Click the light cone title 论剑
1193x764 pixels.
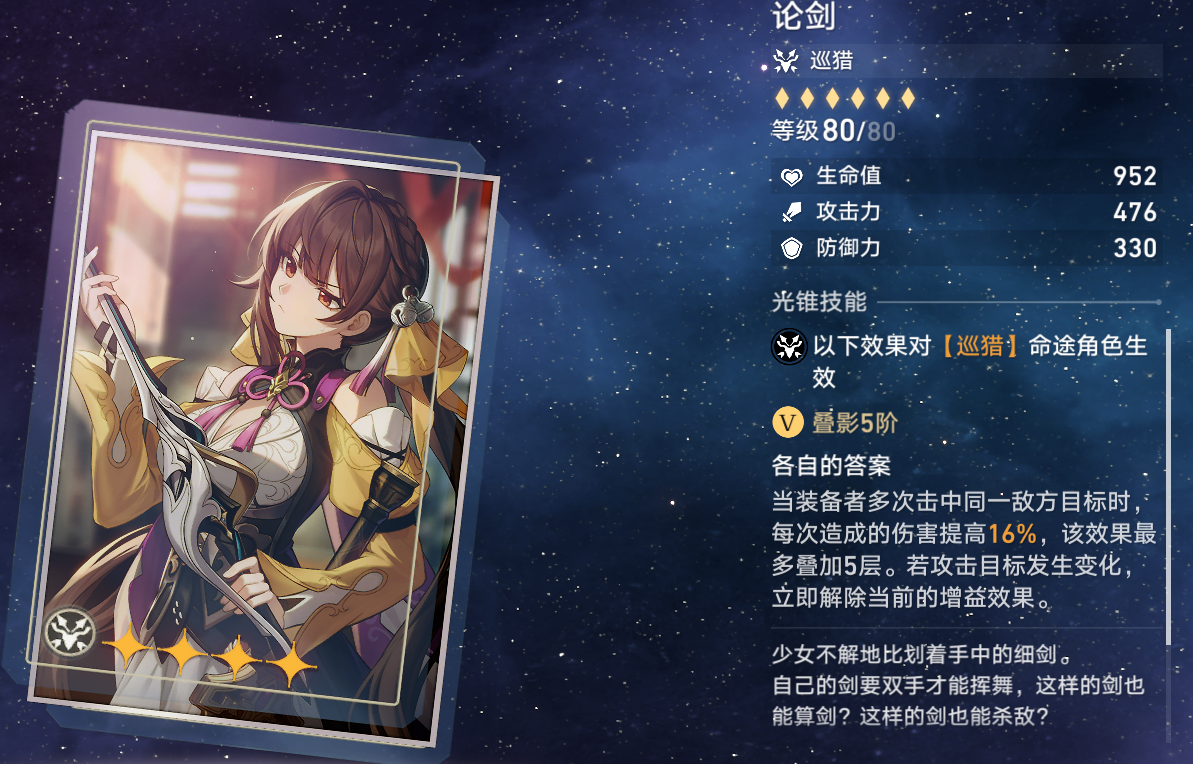(x=804, y=16)
